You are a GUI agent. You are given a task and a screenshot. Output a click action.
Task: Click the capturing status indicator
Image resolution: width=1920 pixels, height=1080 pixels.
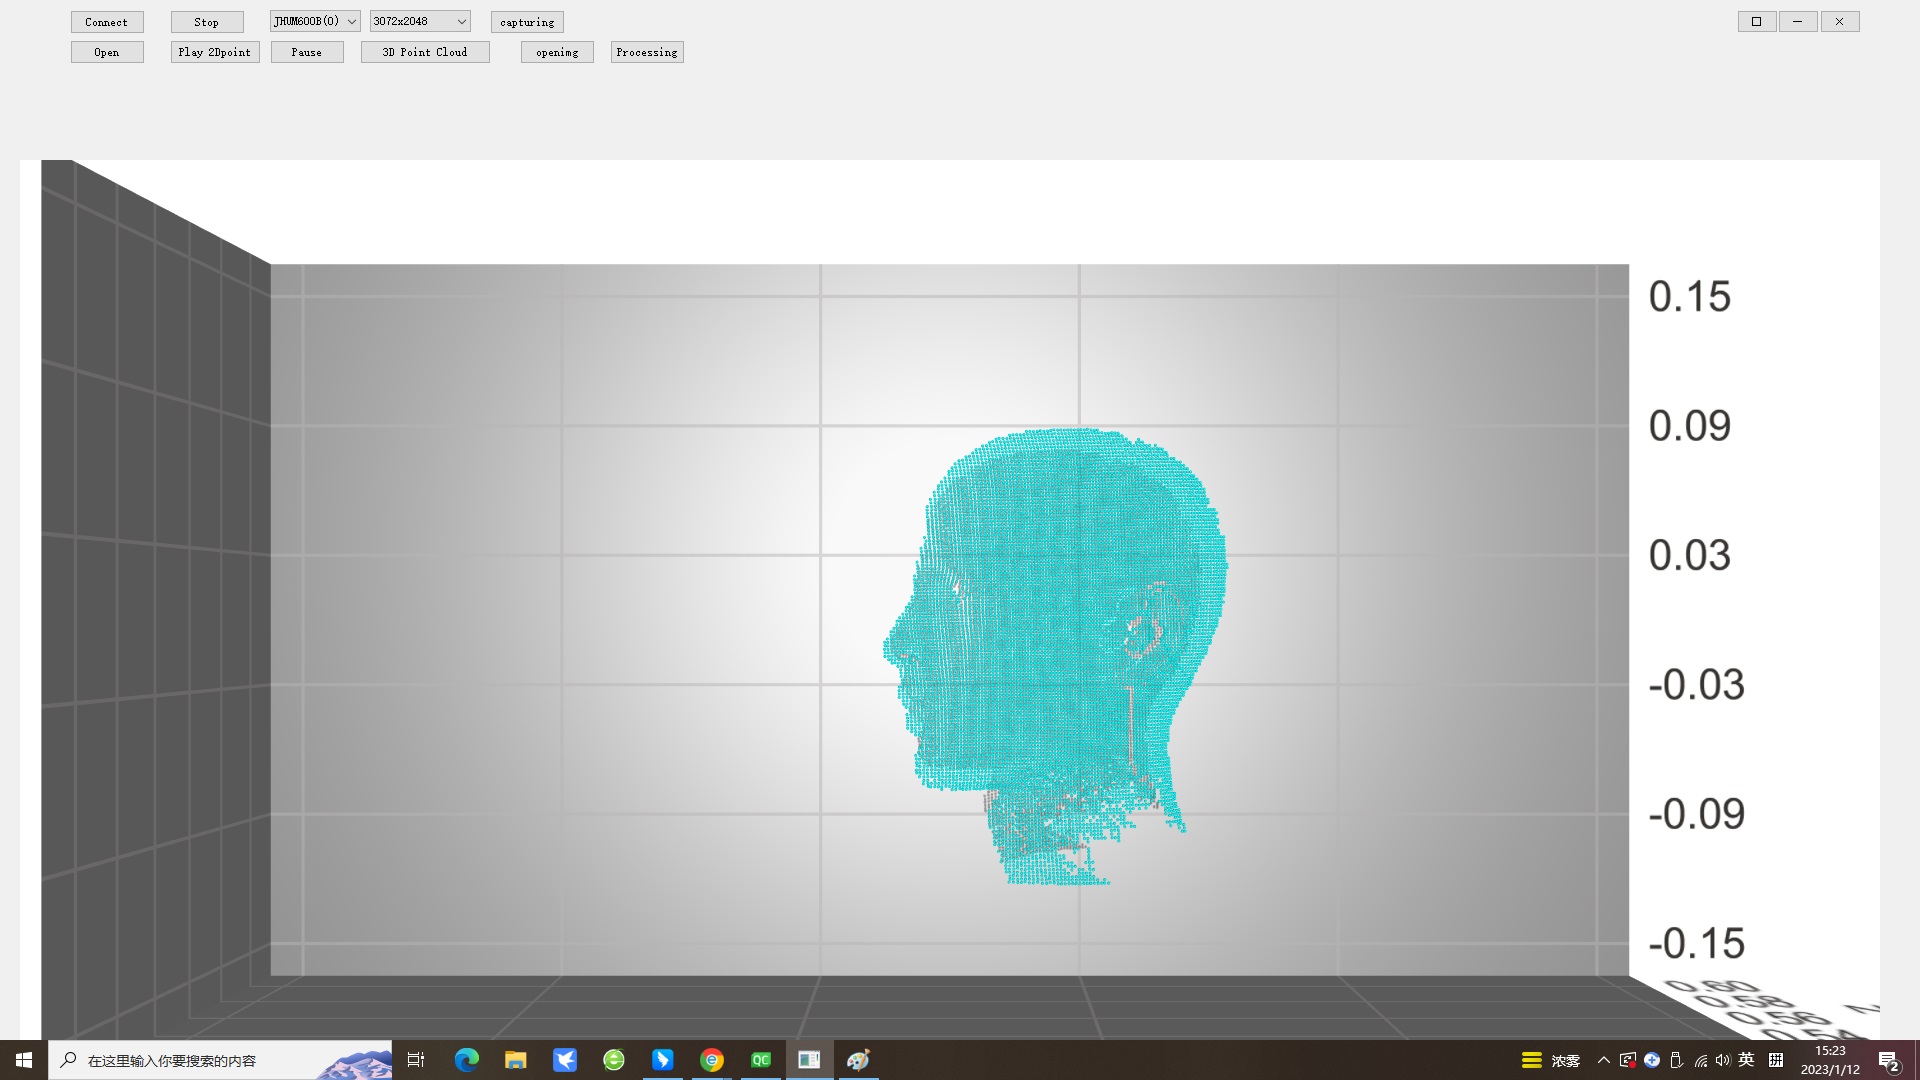(527, 21)
